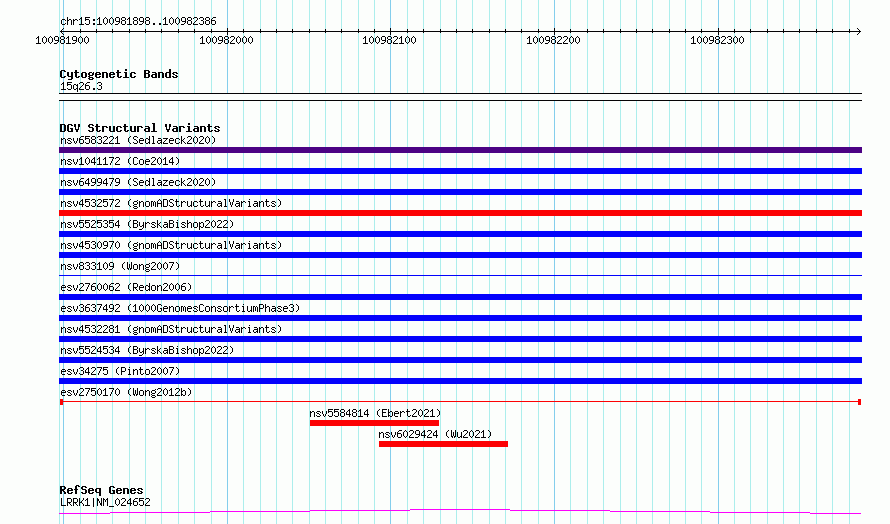Click the DGV Structural Variants track title
Viewport: 890px width, 524px height.
click(140, 128)
